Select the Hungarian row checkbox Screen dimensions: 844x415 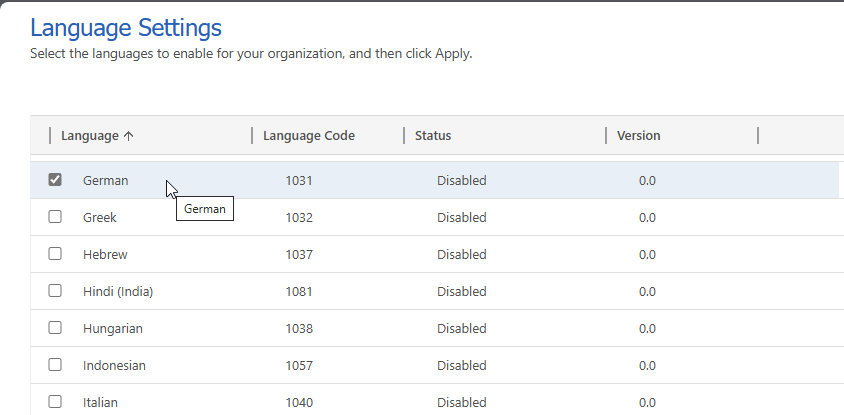pos(55,328)
